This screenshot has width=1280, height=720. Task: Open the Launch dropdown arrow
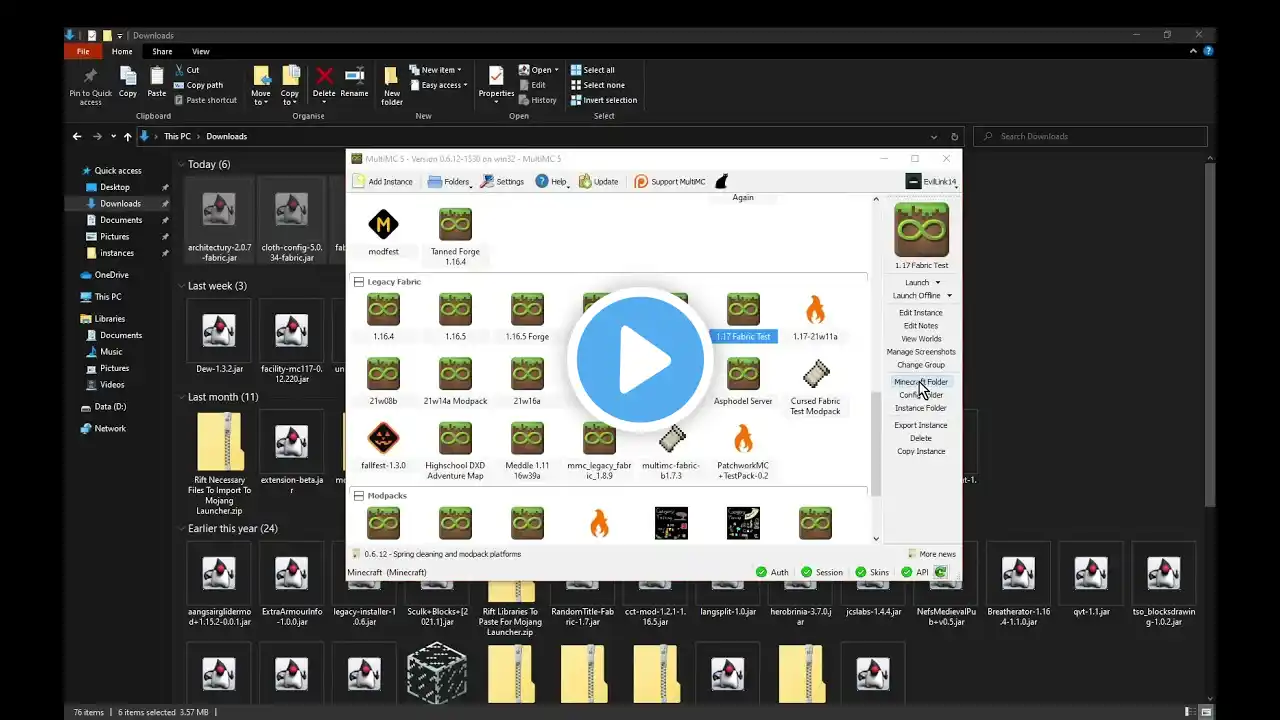click(938, 283)
